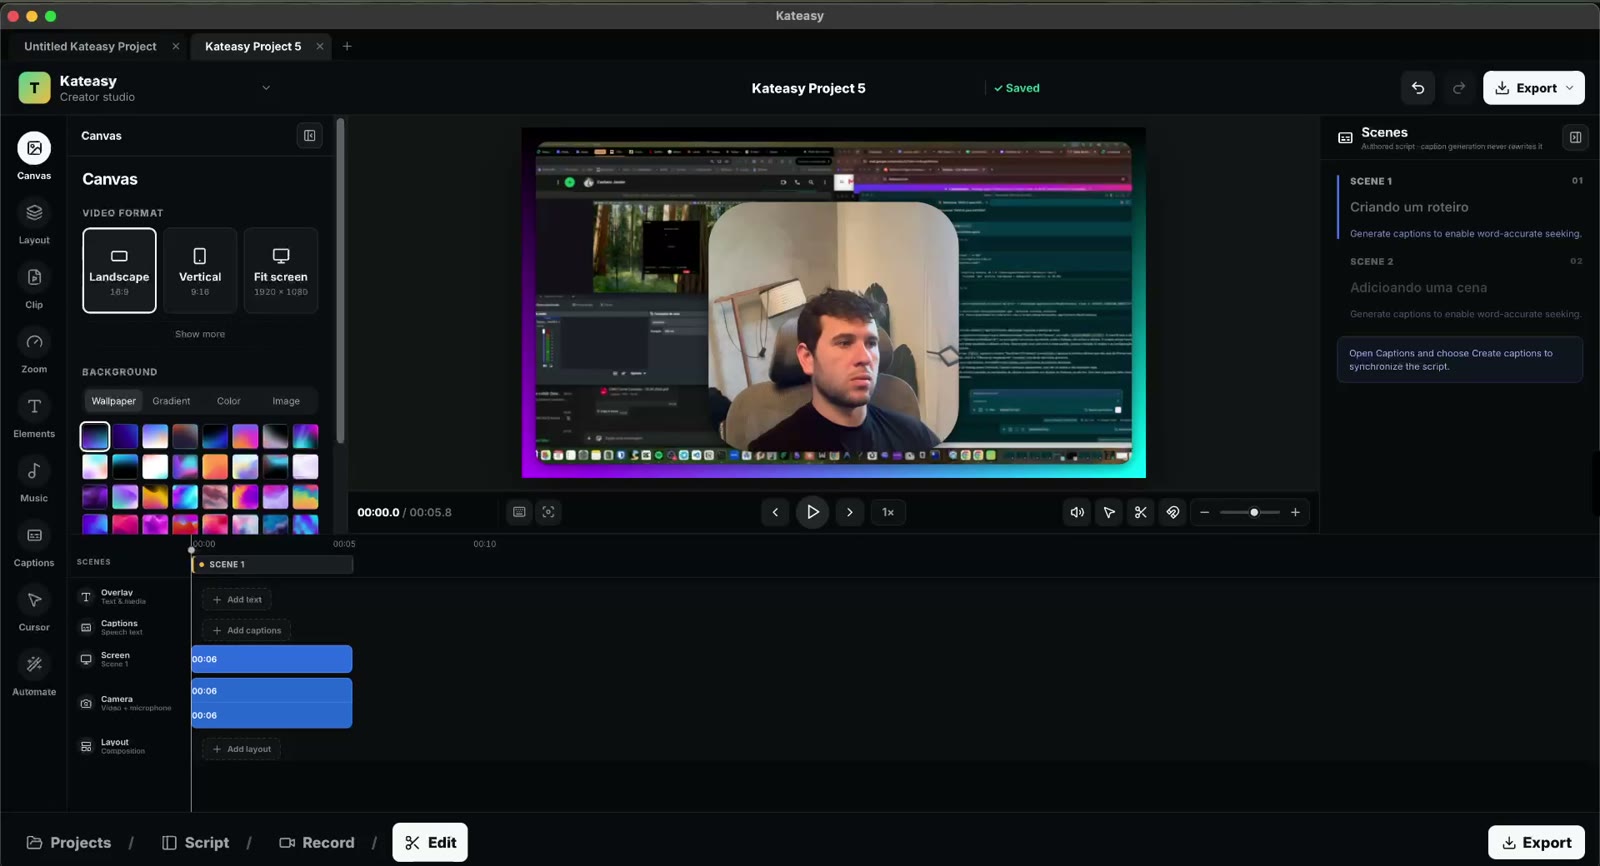Open the Automate sidebar panel
This screenshot has height=866, width=1600.
click(x=34, y=674)
